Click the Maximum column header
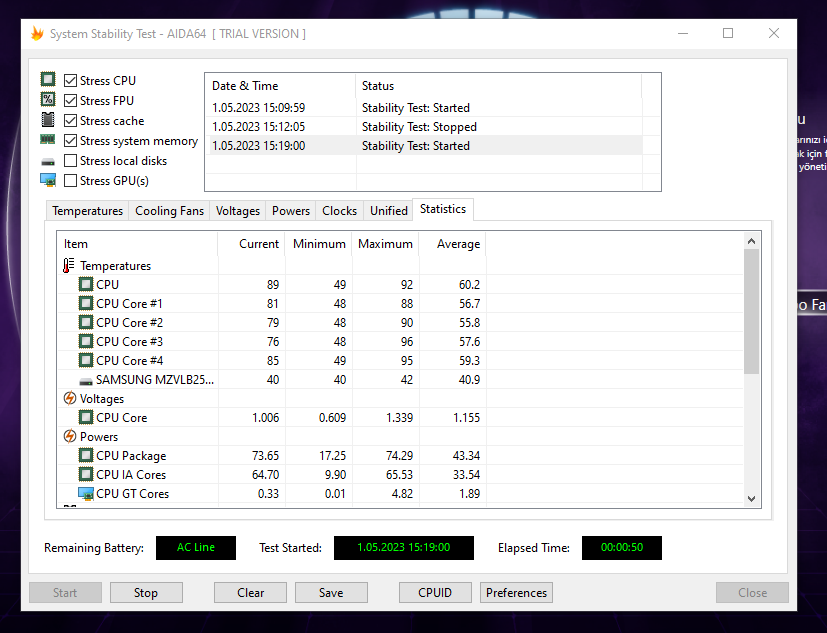 point(386,244)
